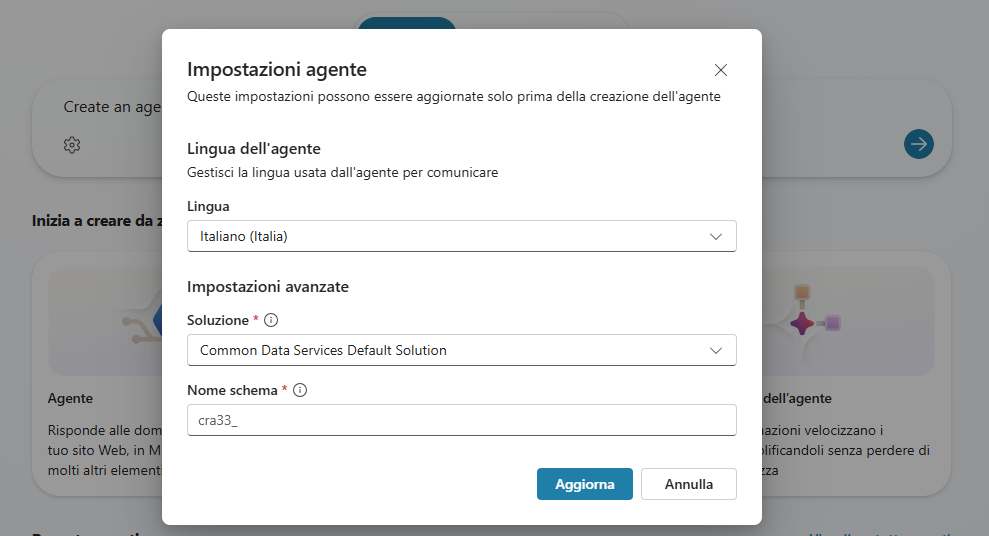Click the Nome schema text field

pos(461,420)
